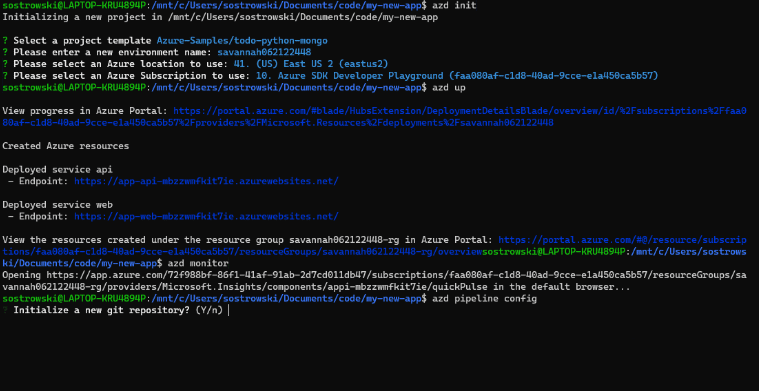
Task: Open the app-api endpoint URL
Action: pyautogui.click(x=206, y=181)
